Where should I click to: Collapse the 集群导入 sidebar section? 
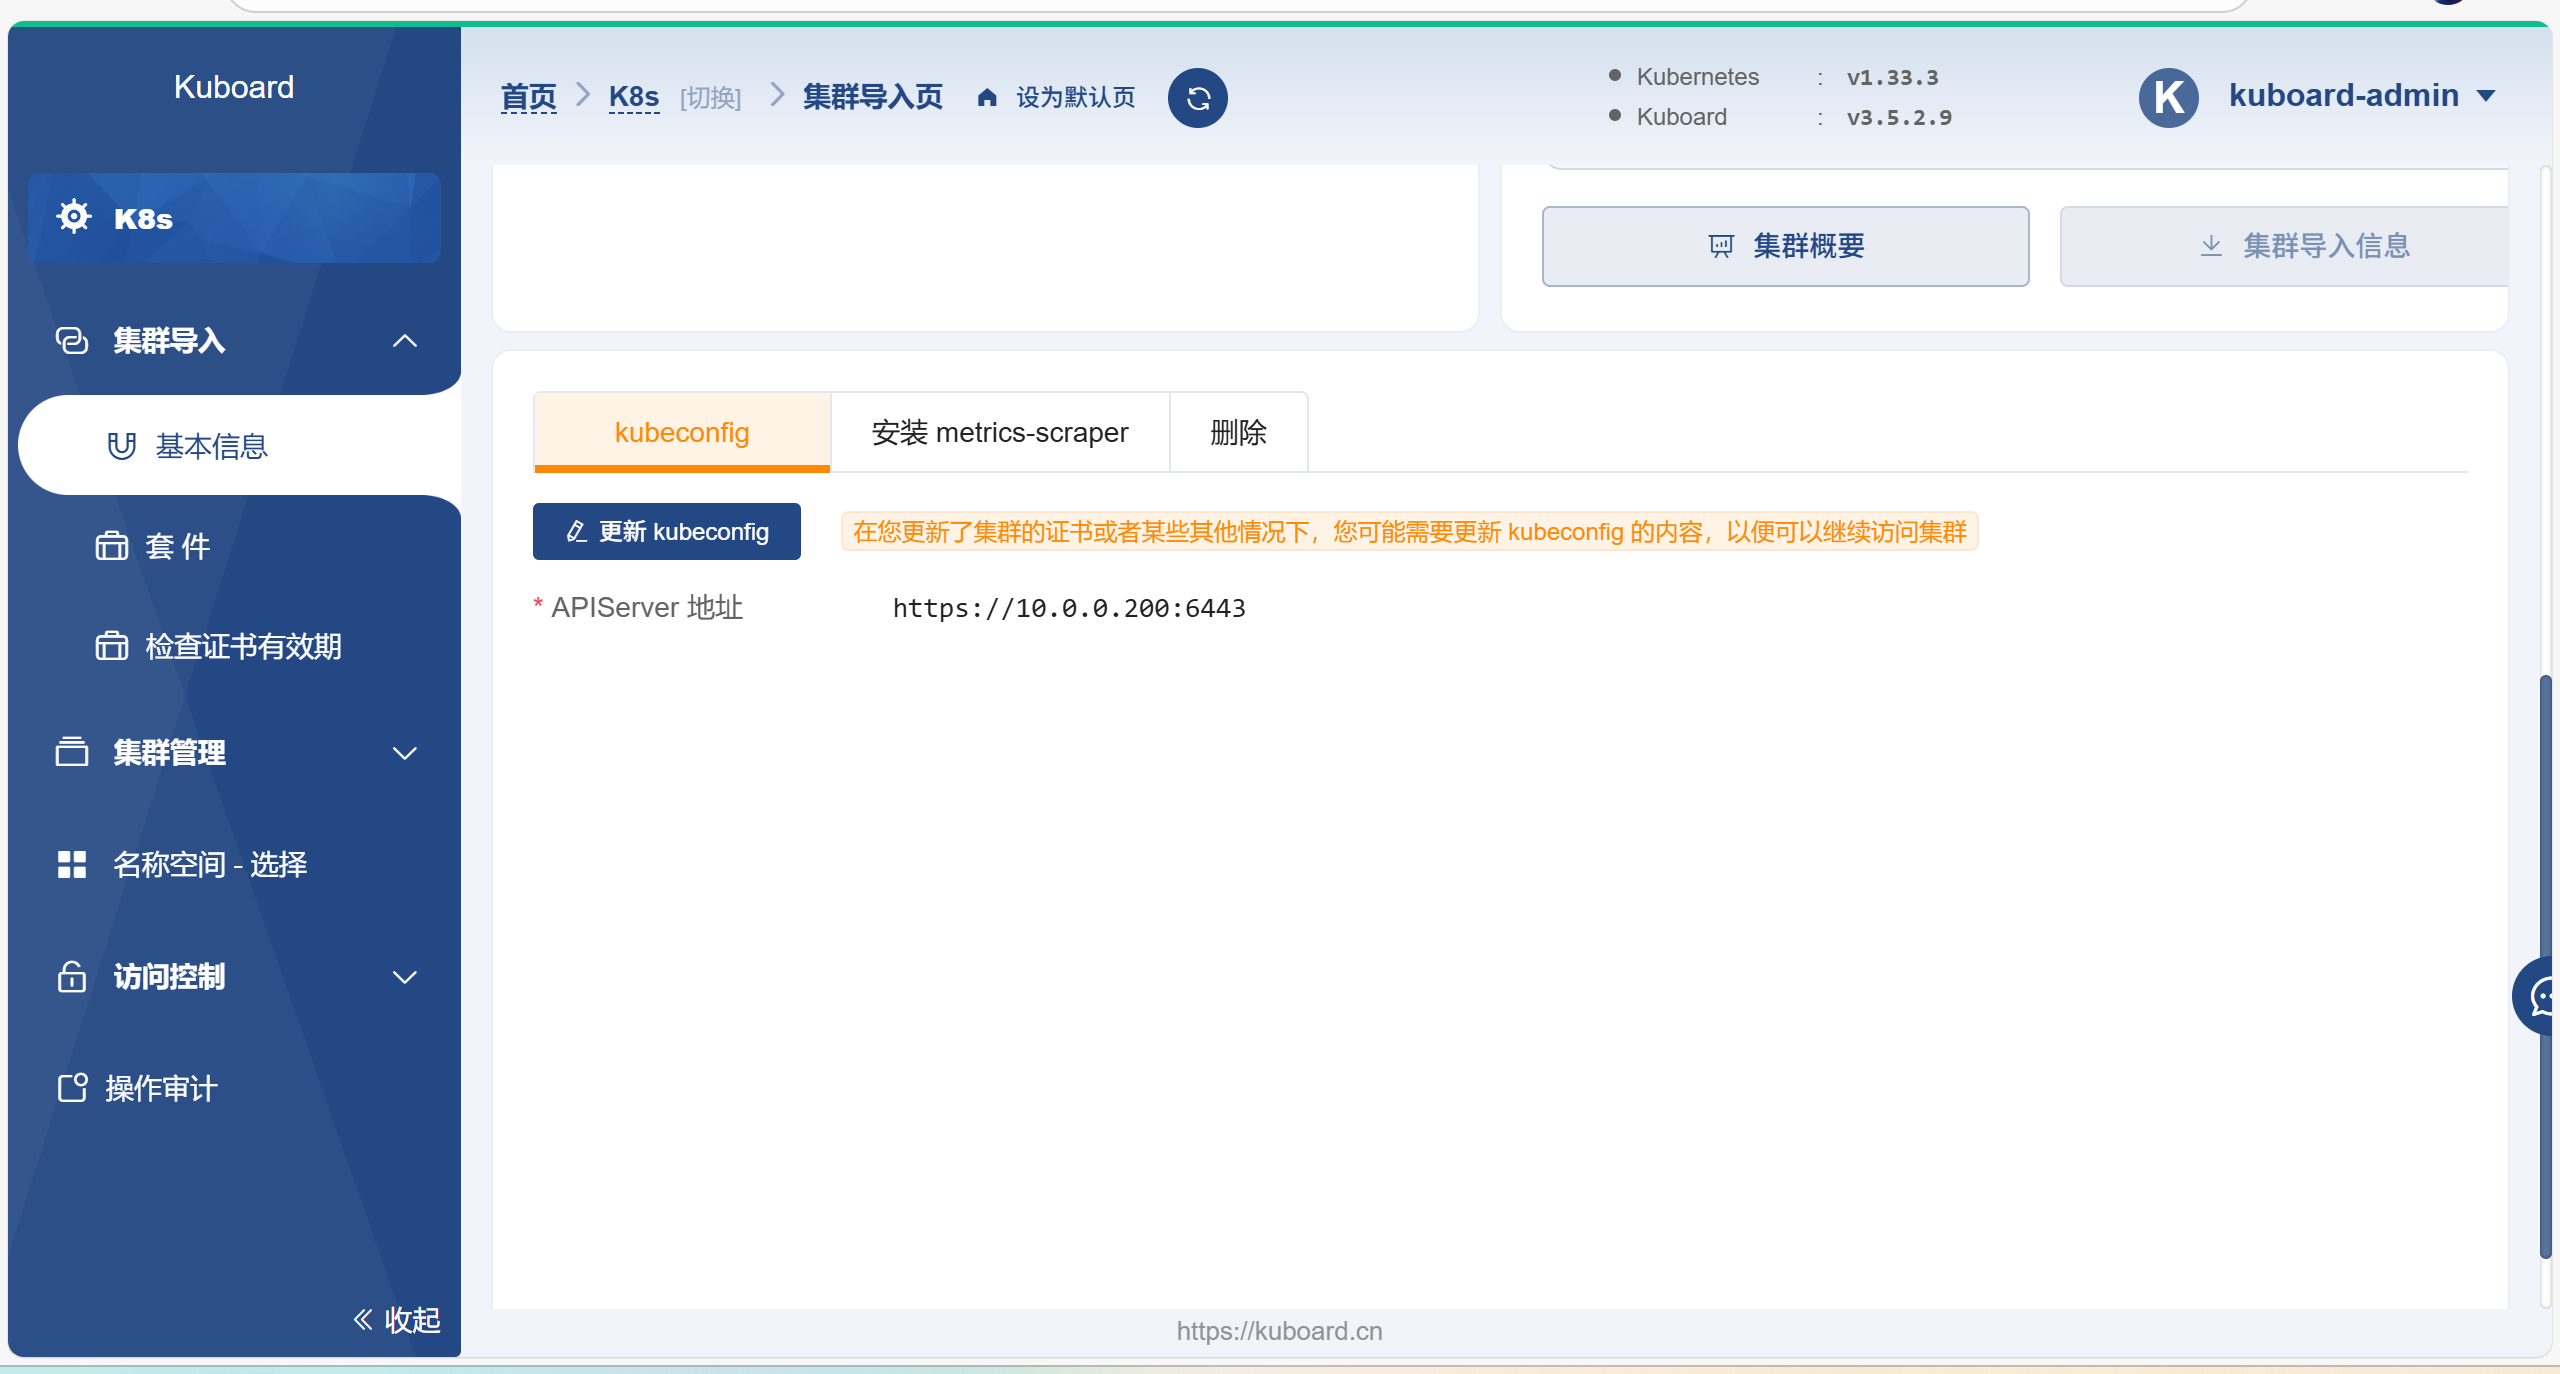pos(404,341)
